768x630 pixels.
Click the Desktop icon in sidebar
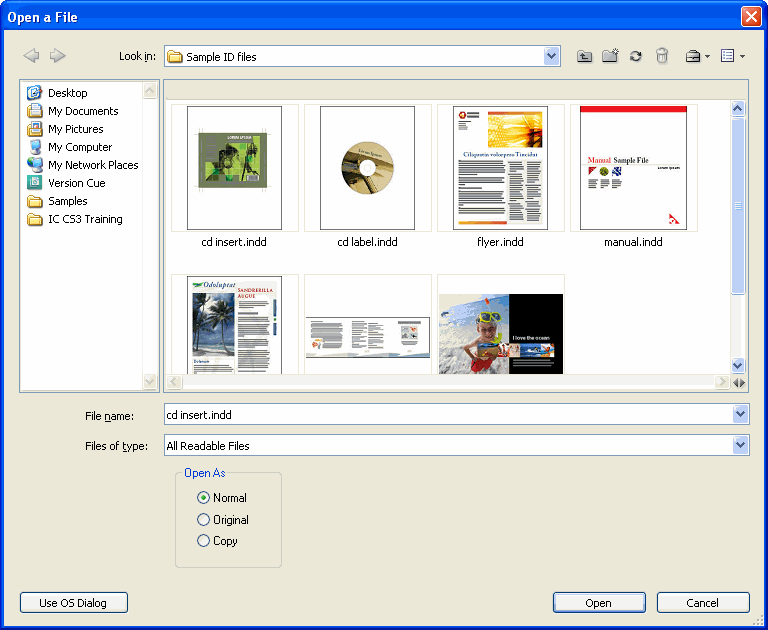click(x=34, y=93)
